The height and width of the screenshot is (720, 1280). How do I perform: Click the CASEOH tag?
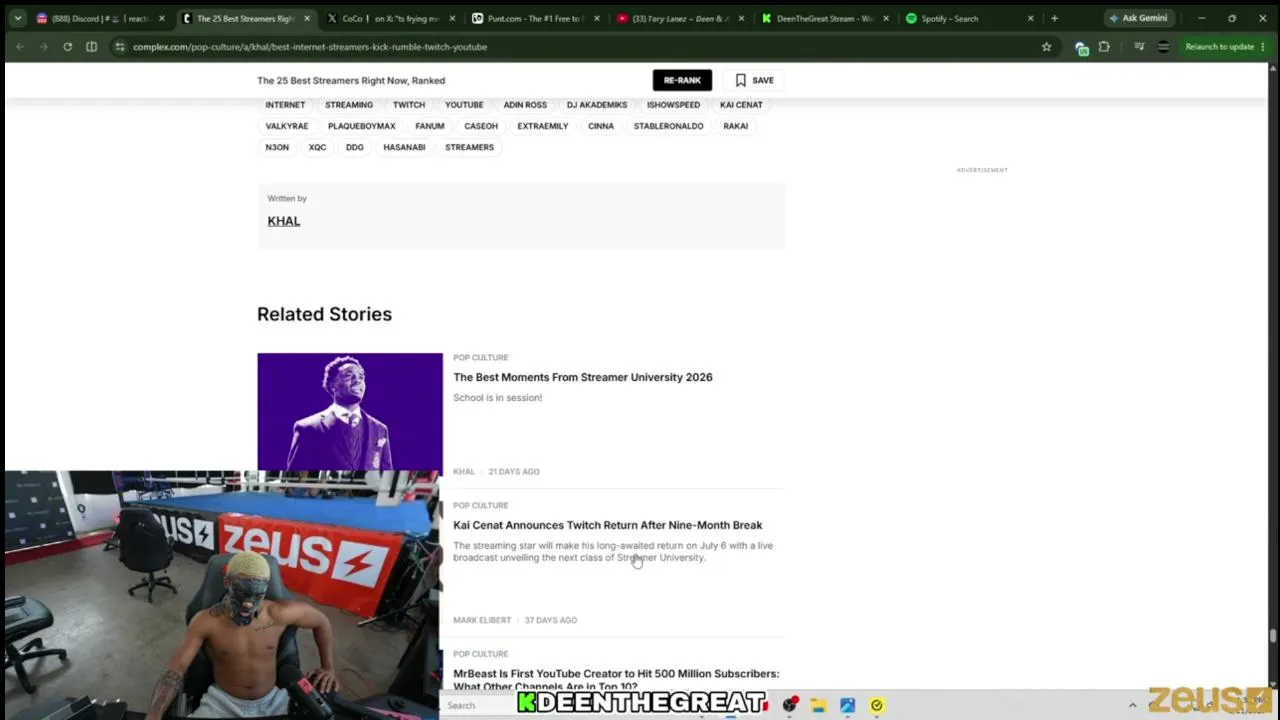pyautogui.click(x=481, y=126)
